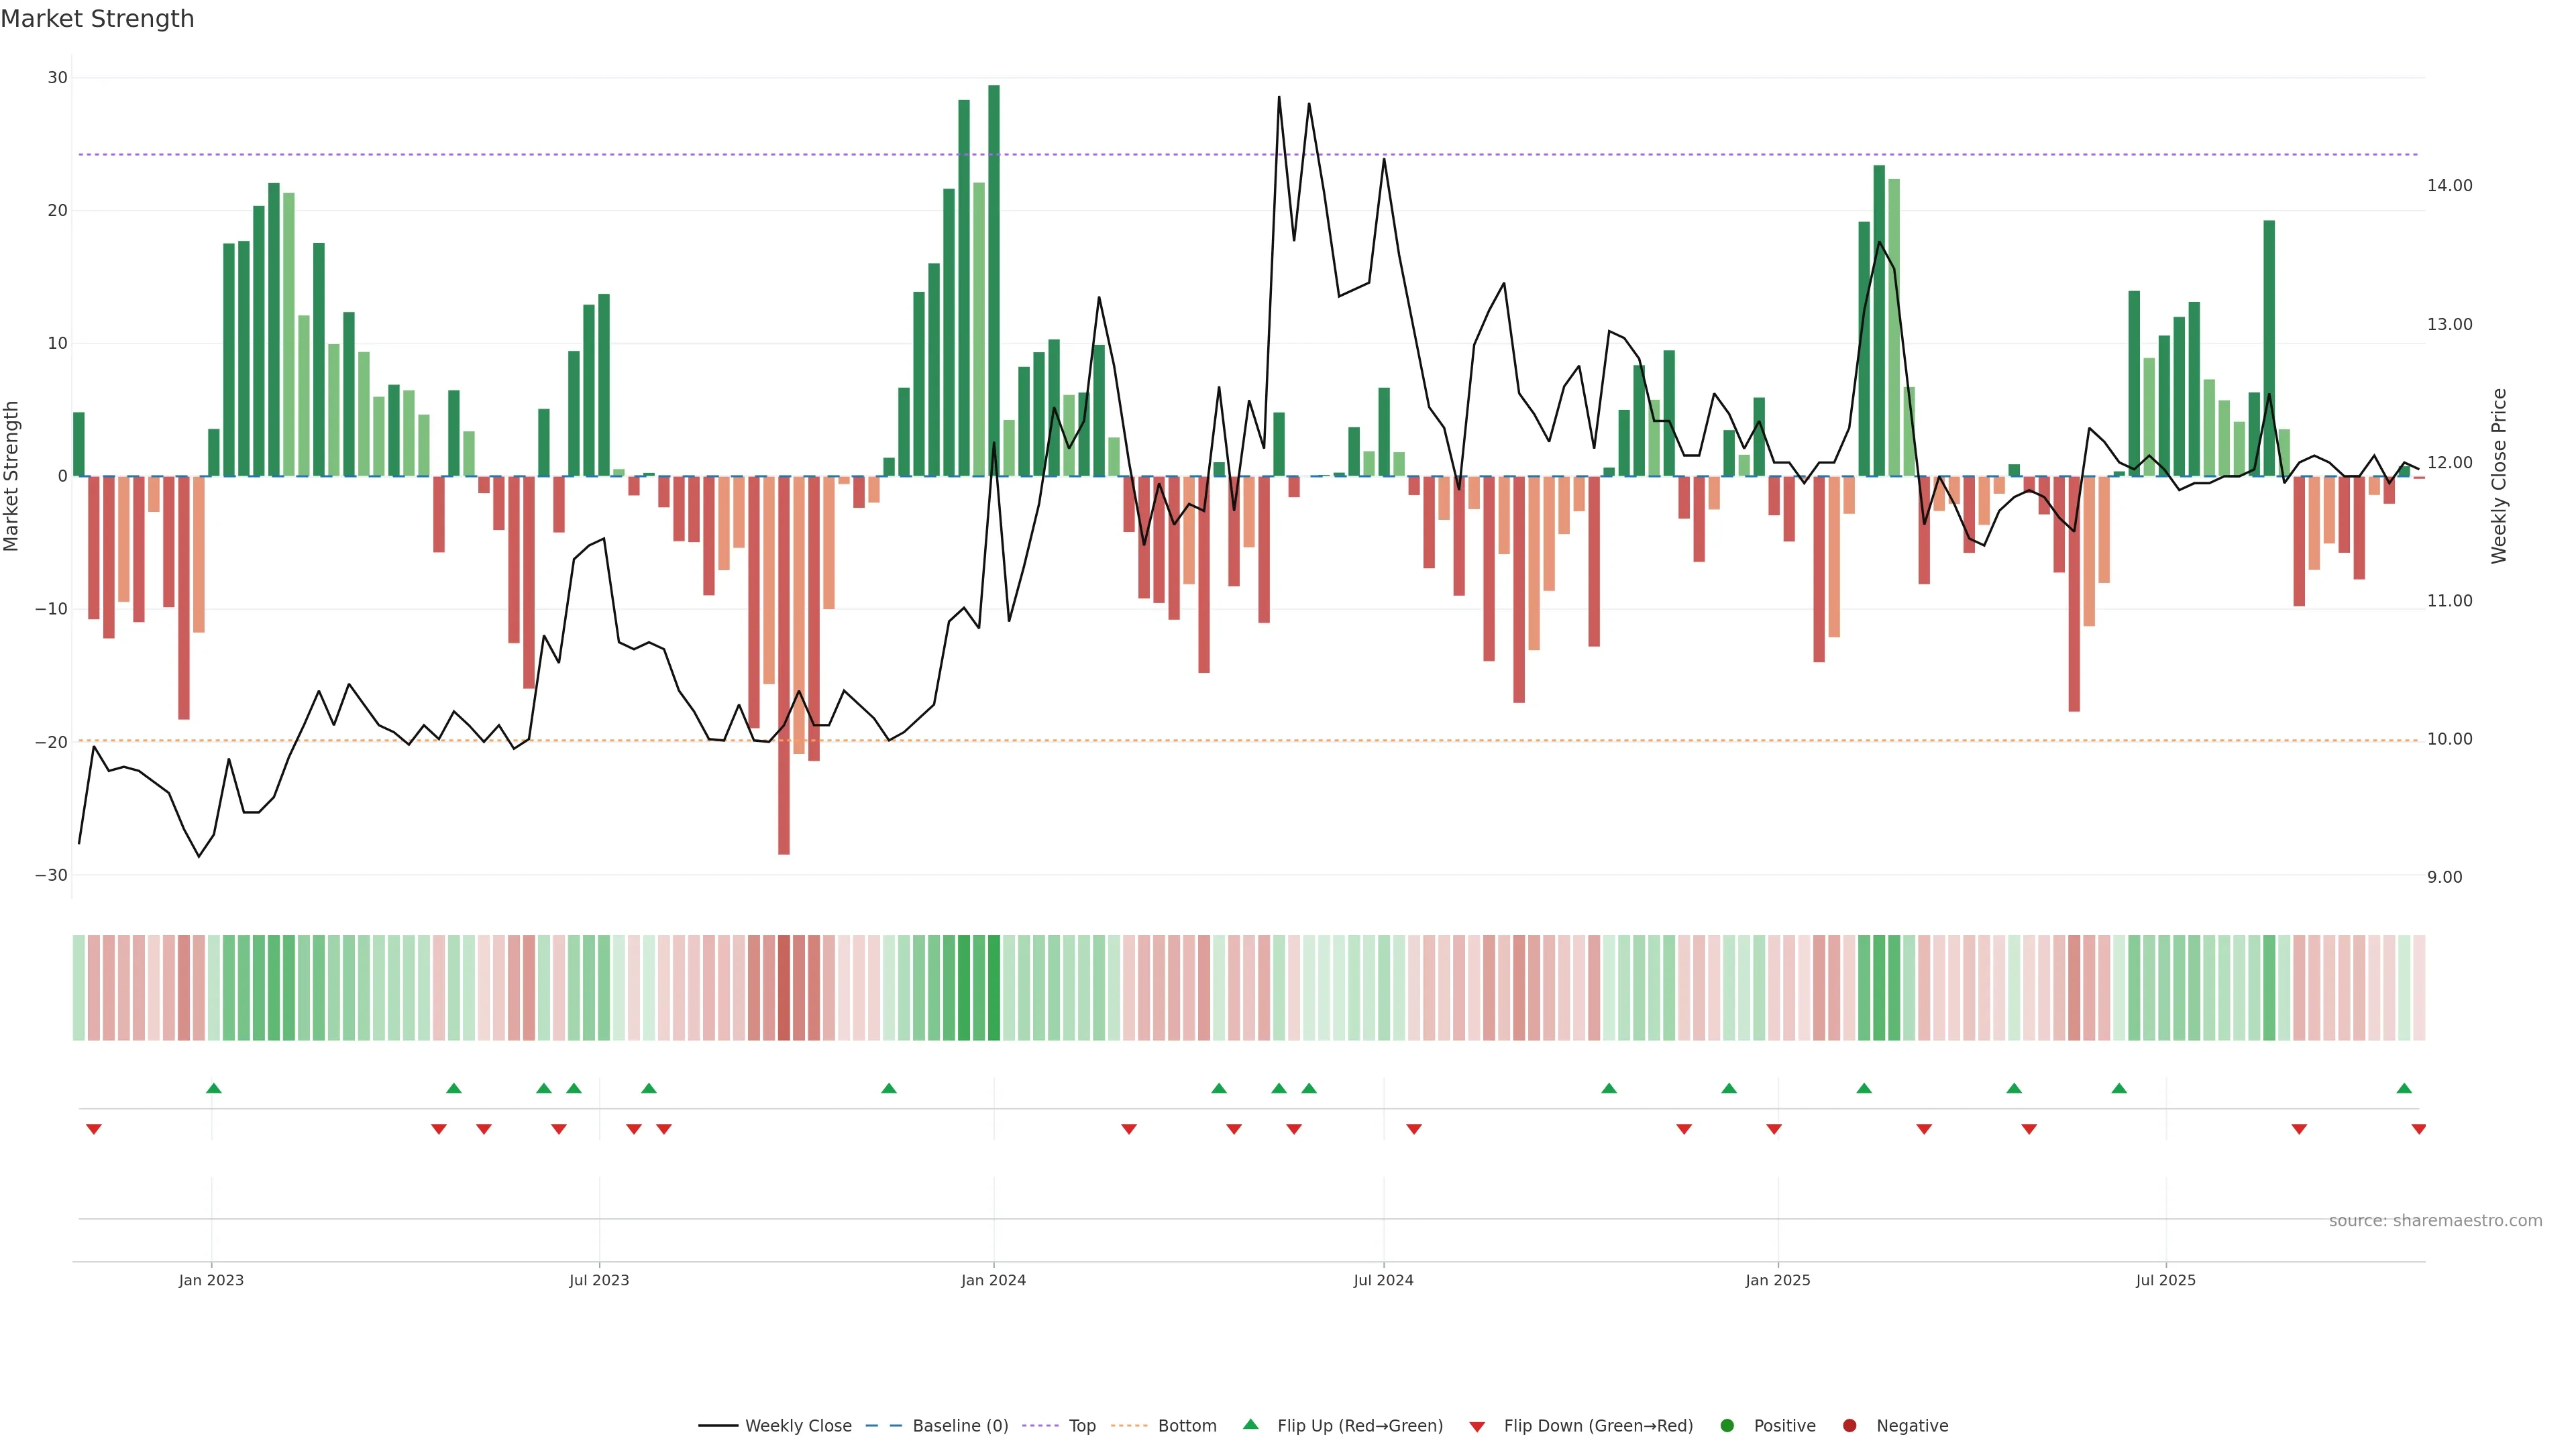Click the Jul 2025 x-axis label
This screenshot has width=2576, height=1449.
click(2165, 1280)
